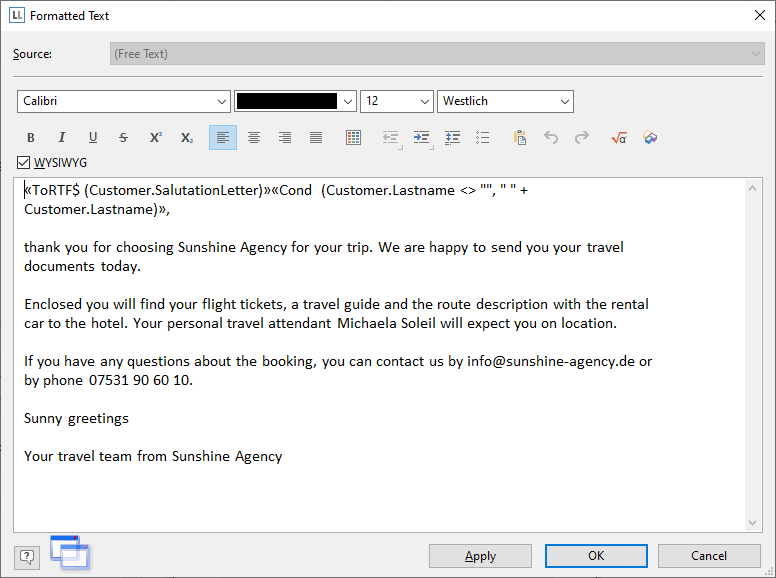Center align the text
This screenshot has height=578, width=776.
coord(254,138)
